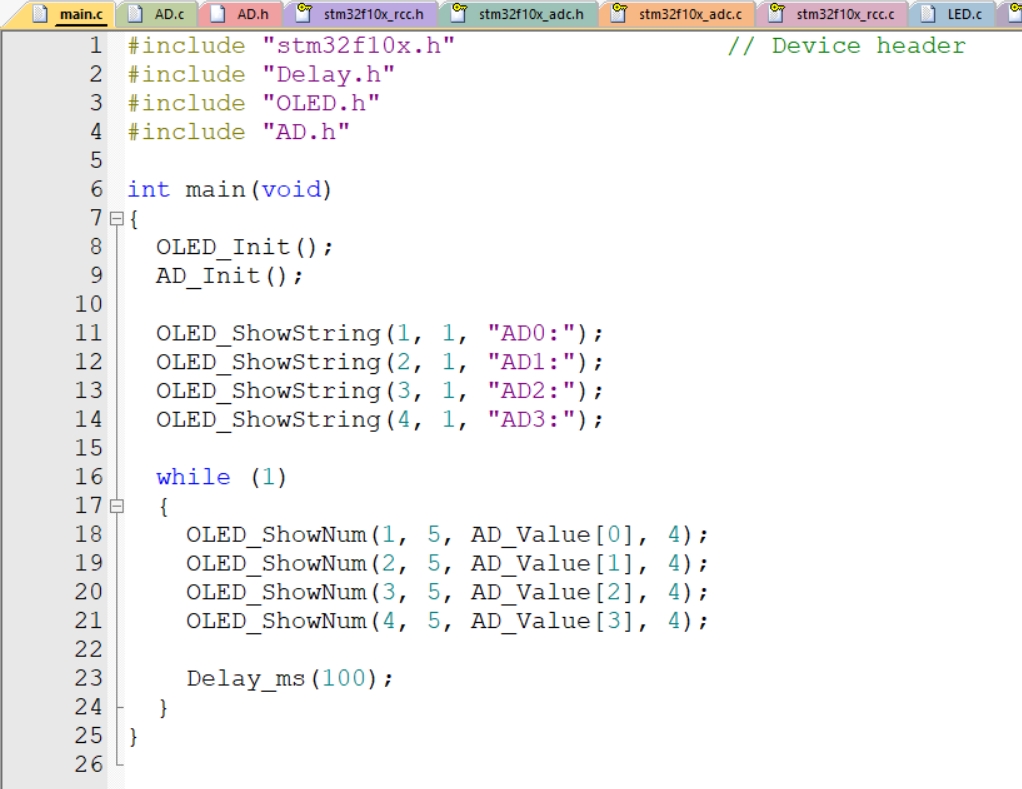Click the "AD0:" string literal

[x=532, y=333]
